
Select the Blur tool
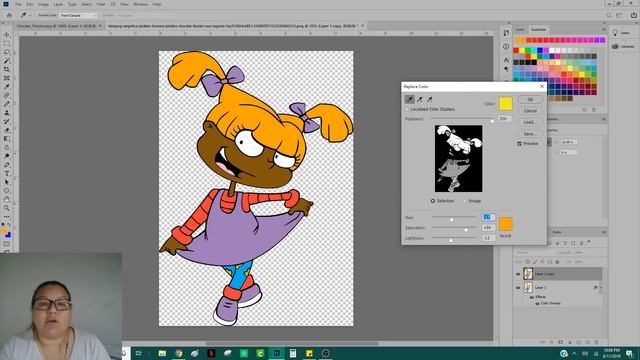[x=7, y=147]
